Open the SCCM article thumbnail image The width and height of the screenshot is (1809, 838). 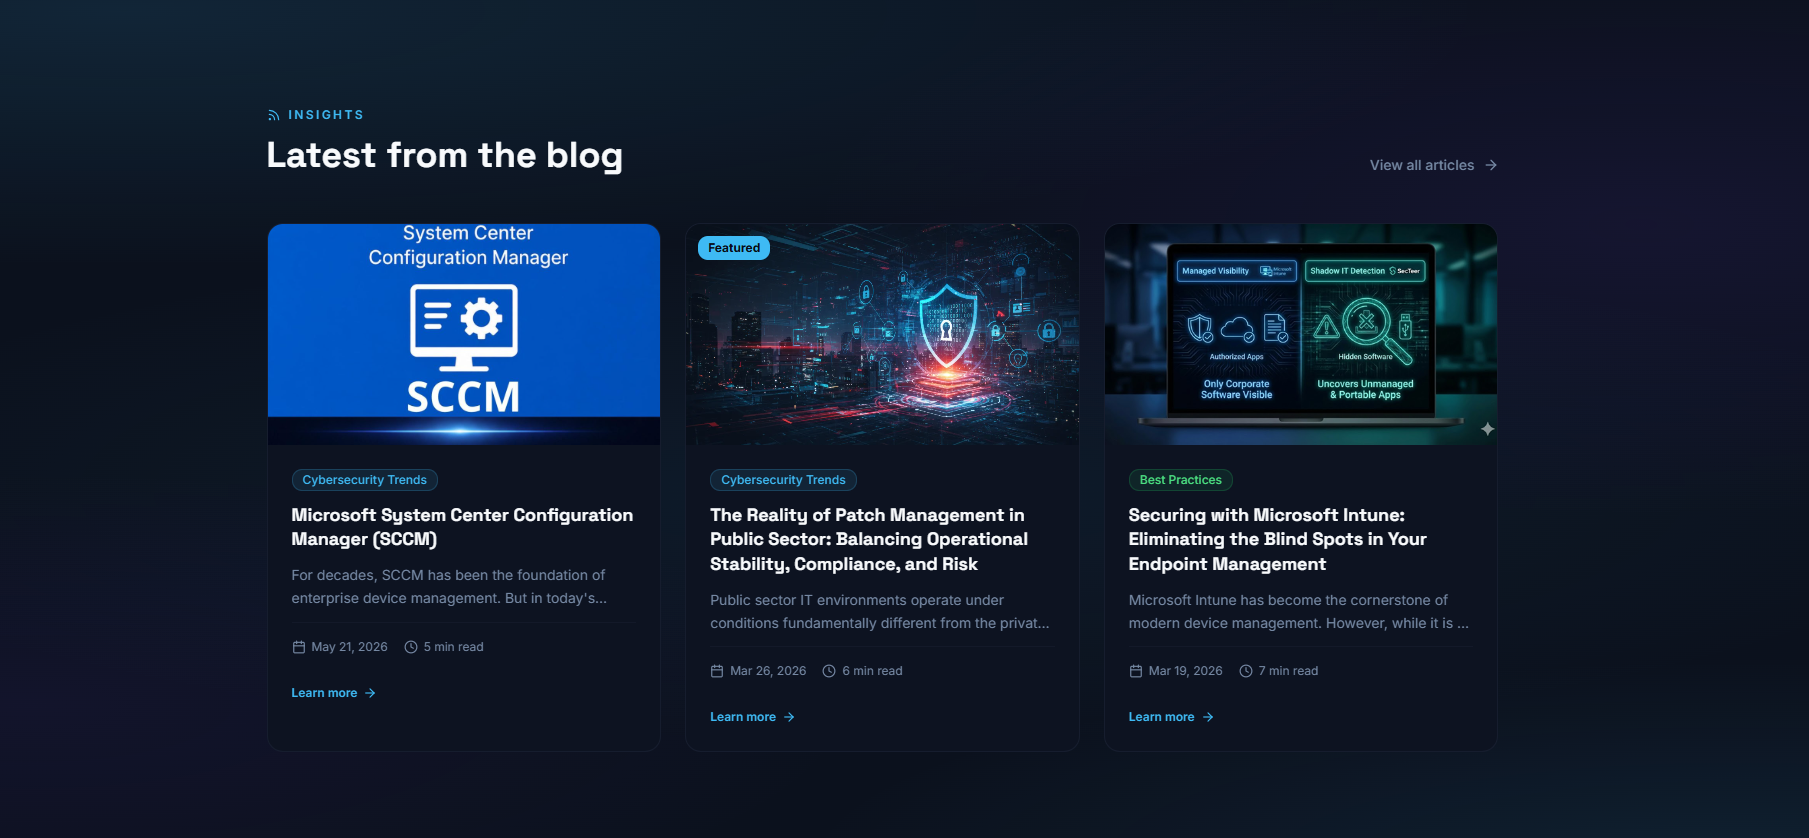click(x=464, y=334)
